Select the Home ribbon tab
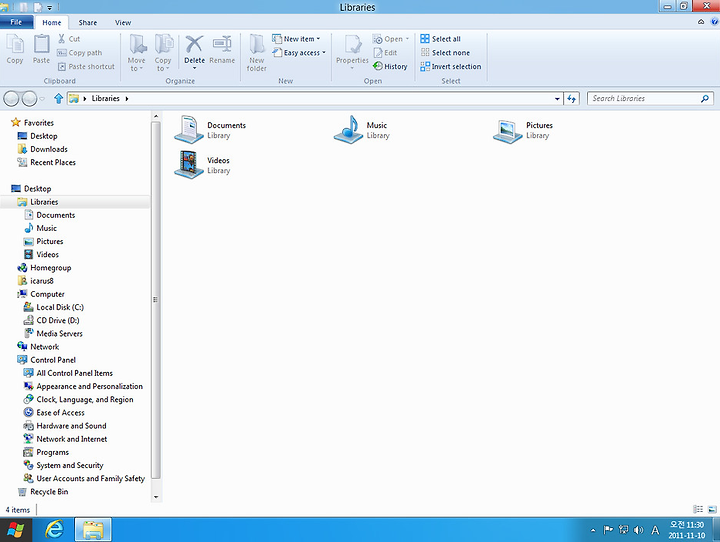 click(x=51, y=23)
